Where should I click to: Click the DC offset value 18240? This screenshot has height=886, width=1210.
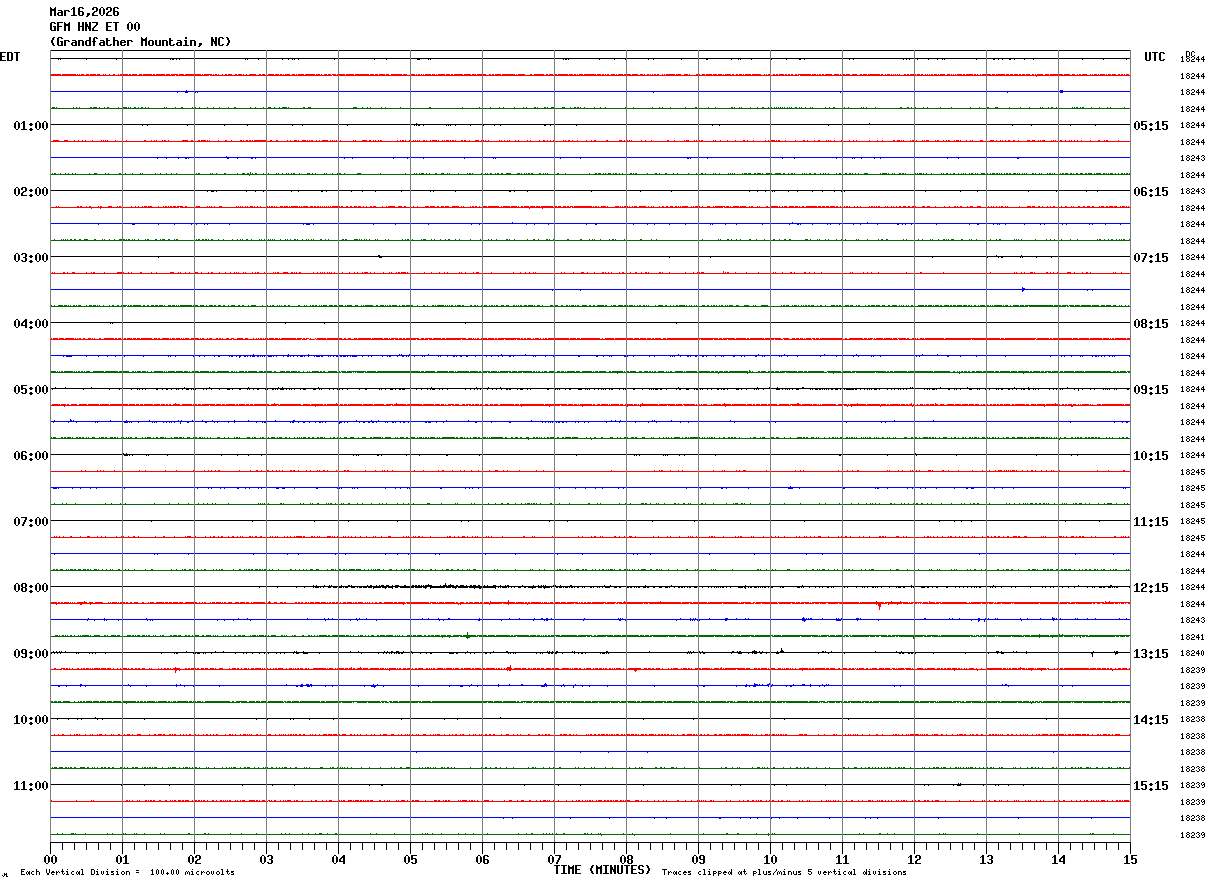[1192, 653]
